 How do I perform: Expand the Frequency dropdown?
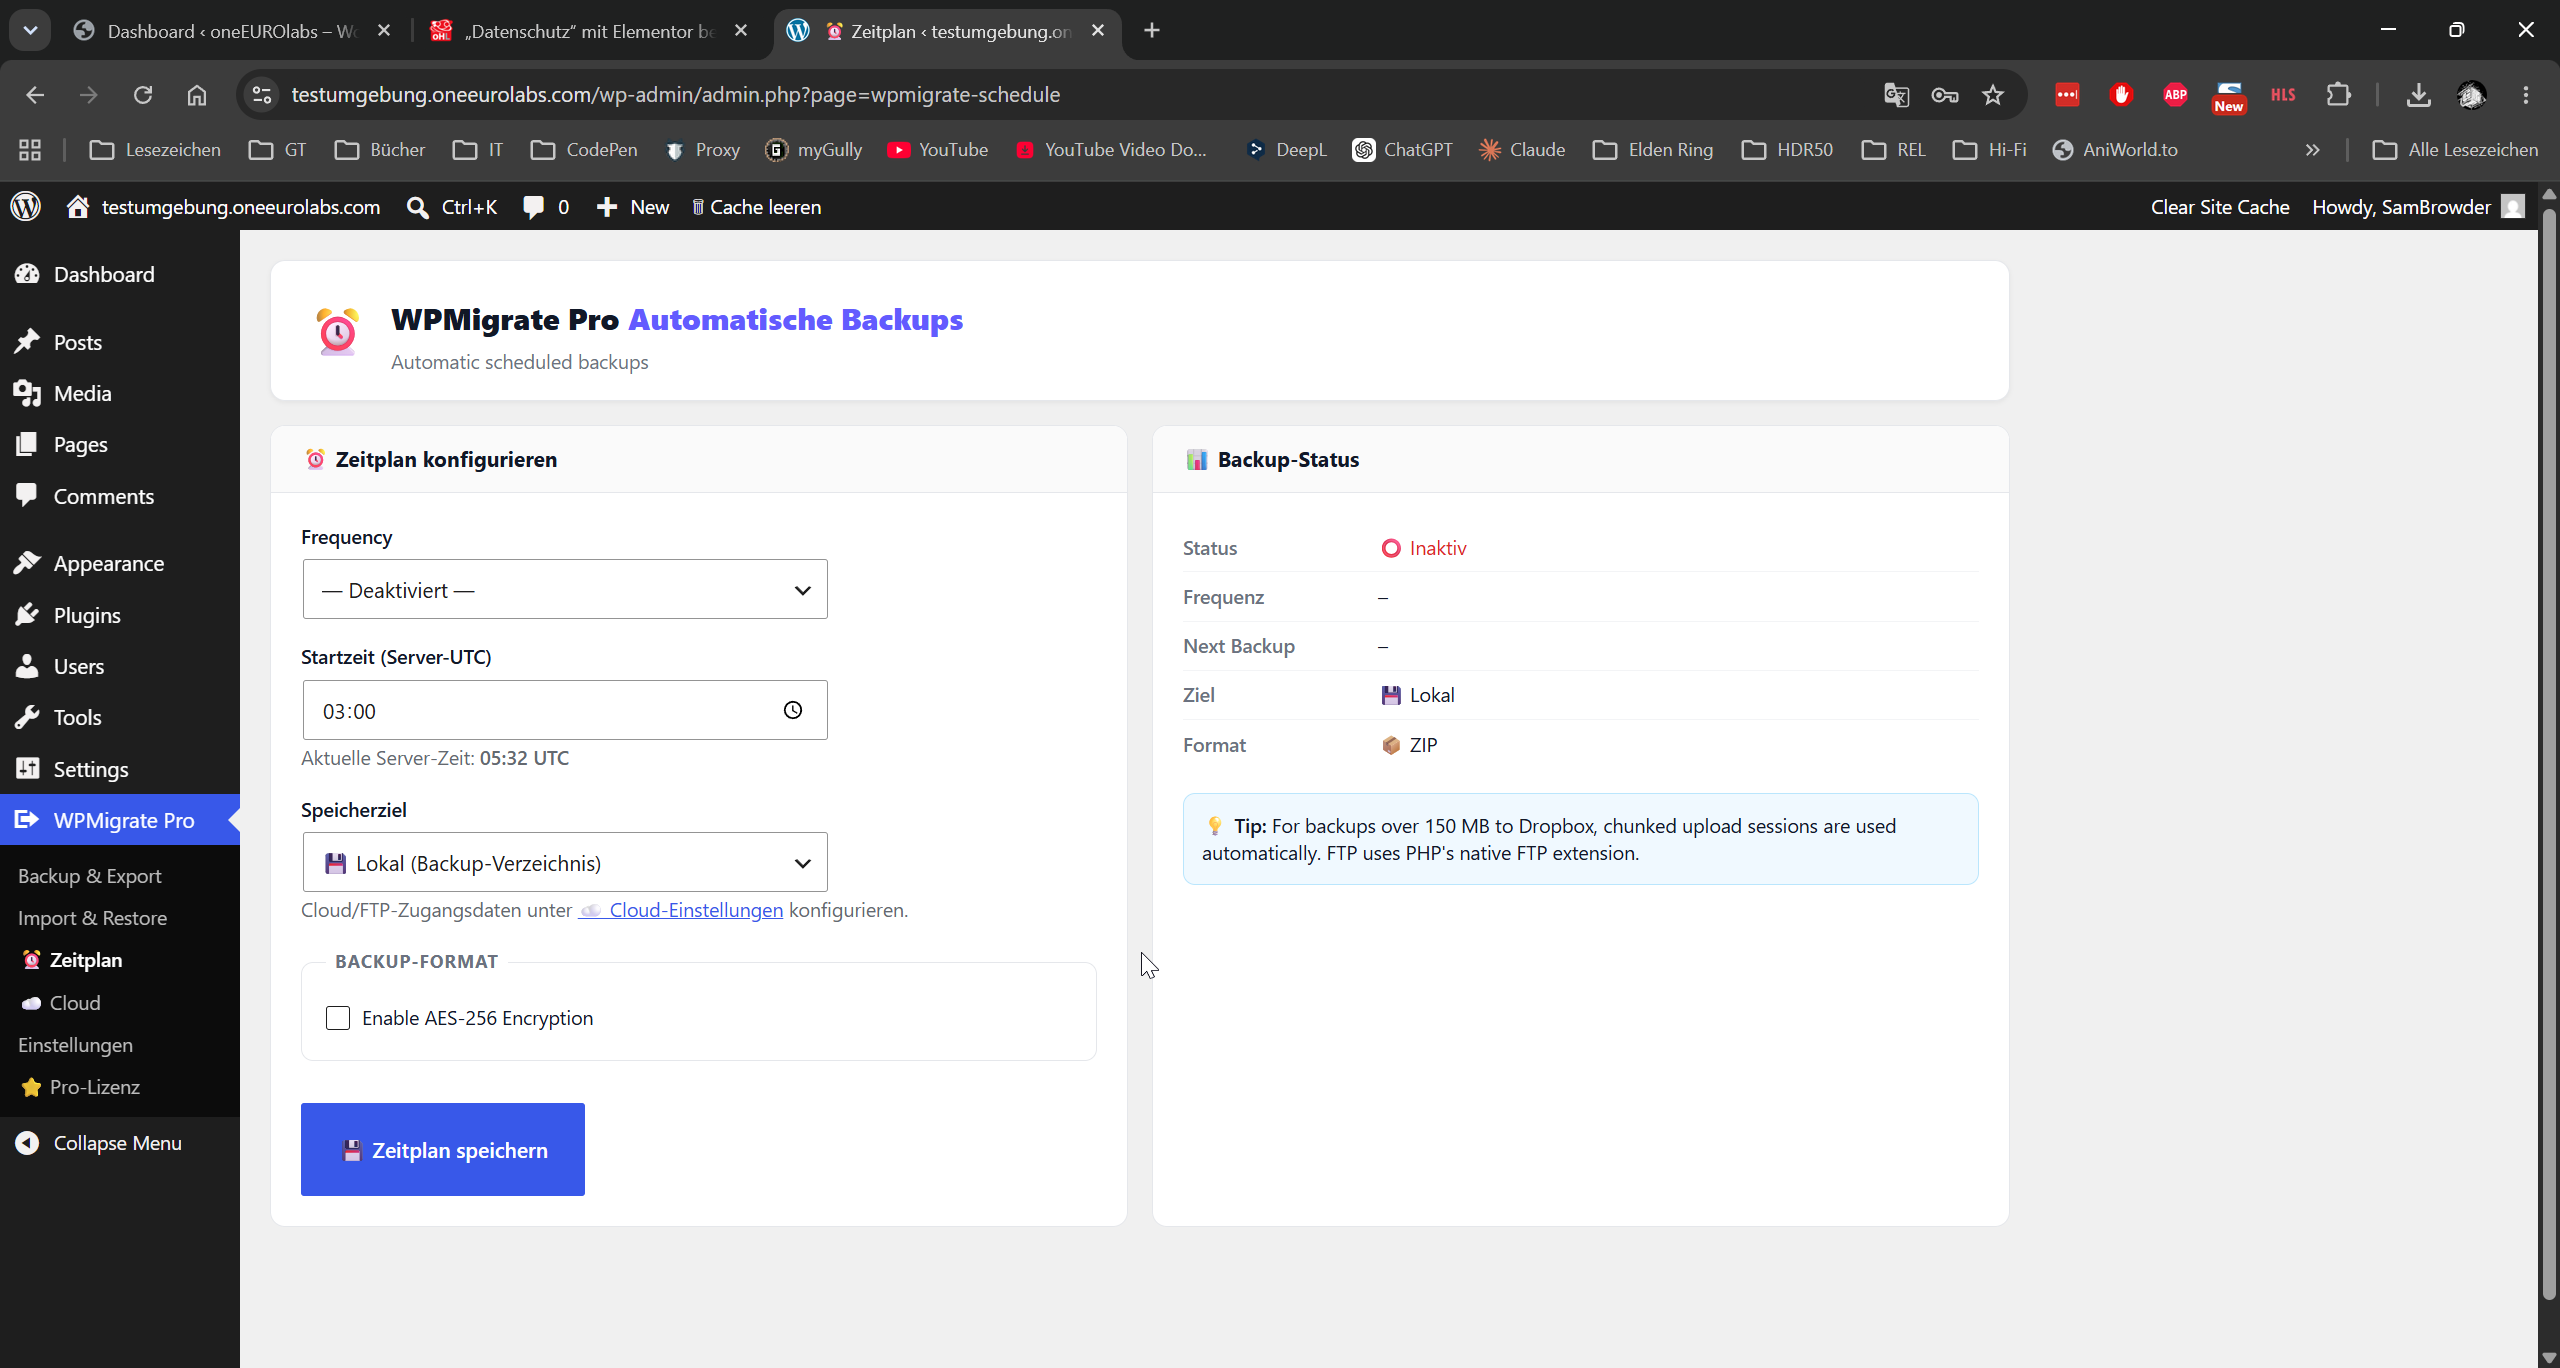click(565, 589)
